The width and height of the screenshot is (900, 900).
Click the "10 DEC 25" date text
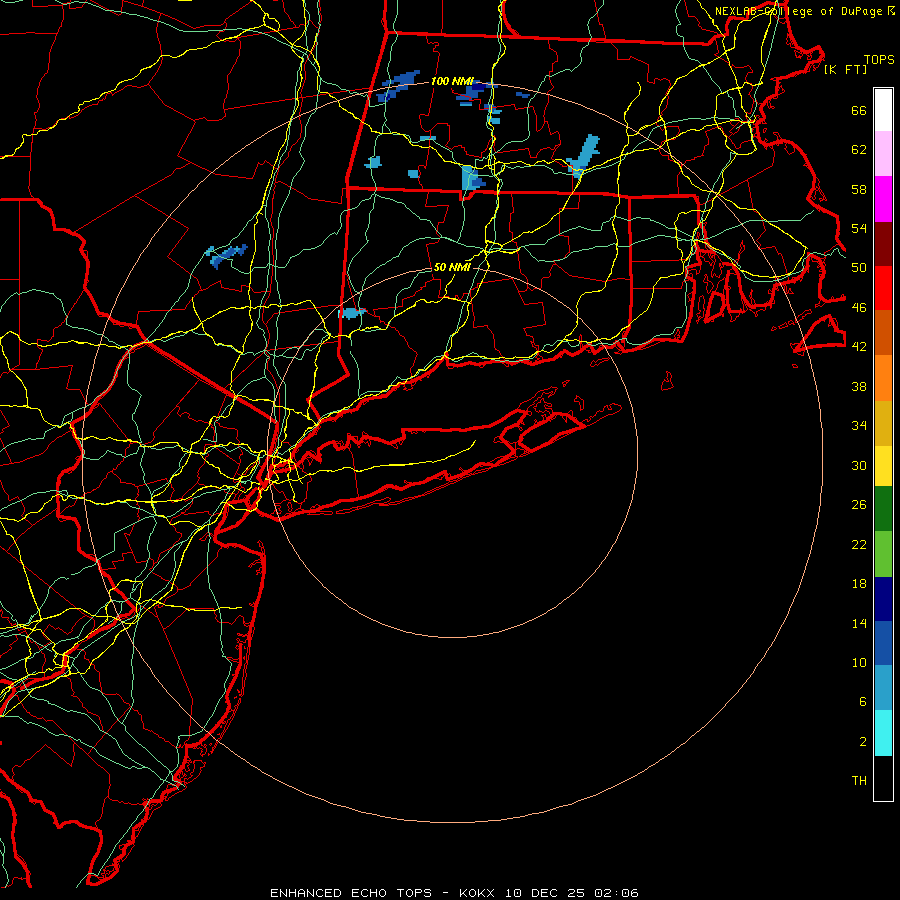click(545, 893)
